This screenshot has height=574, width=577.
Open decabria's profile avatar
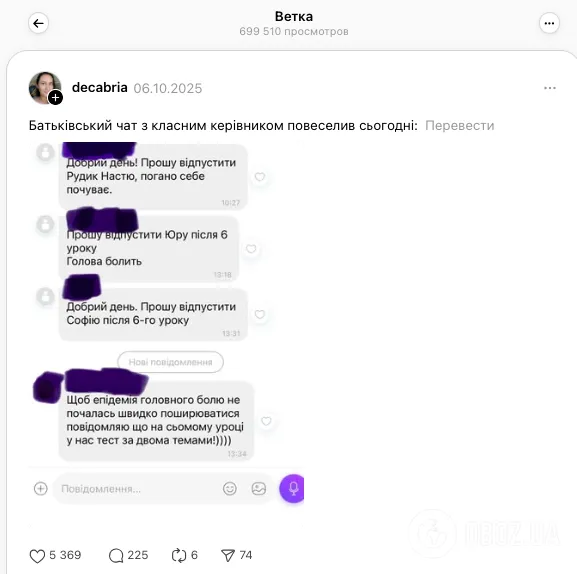point(45,88)
